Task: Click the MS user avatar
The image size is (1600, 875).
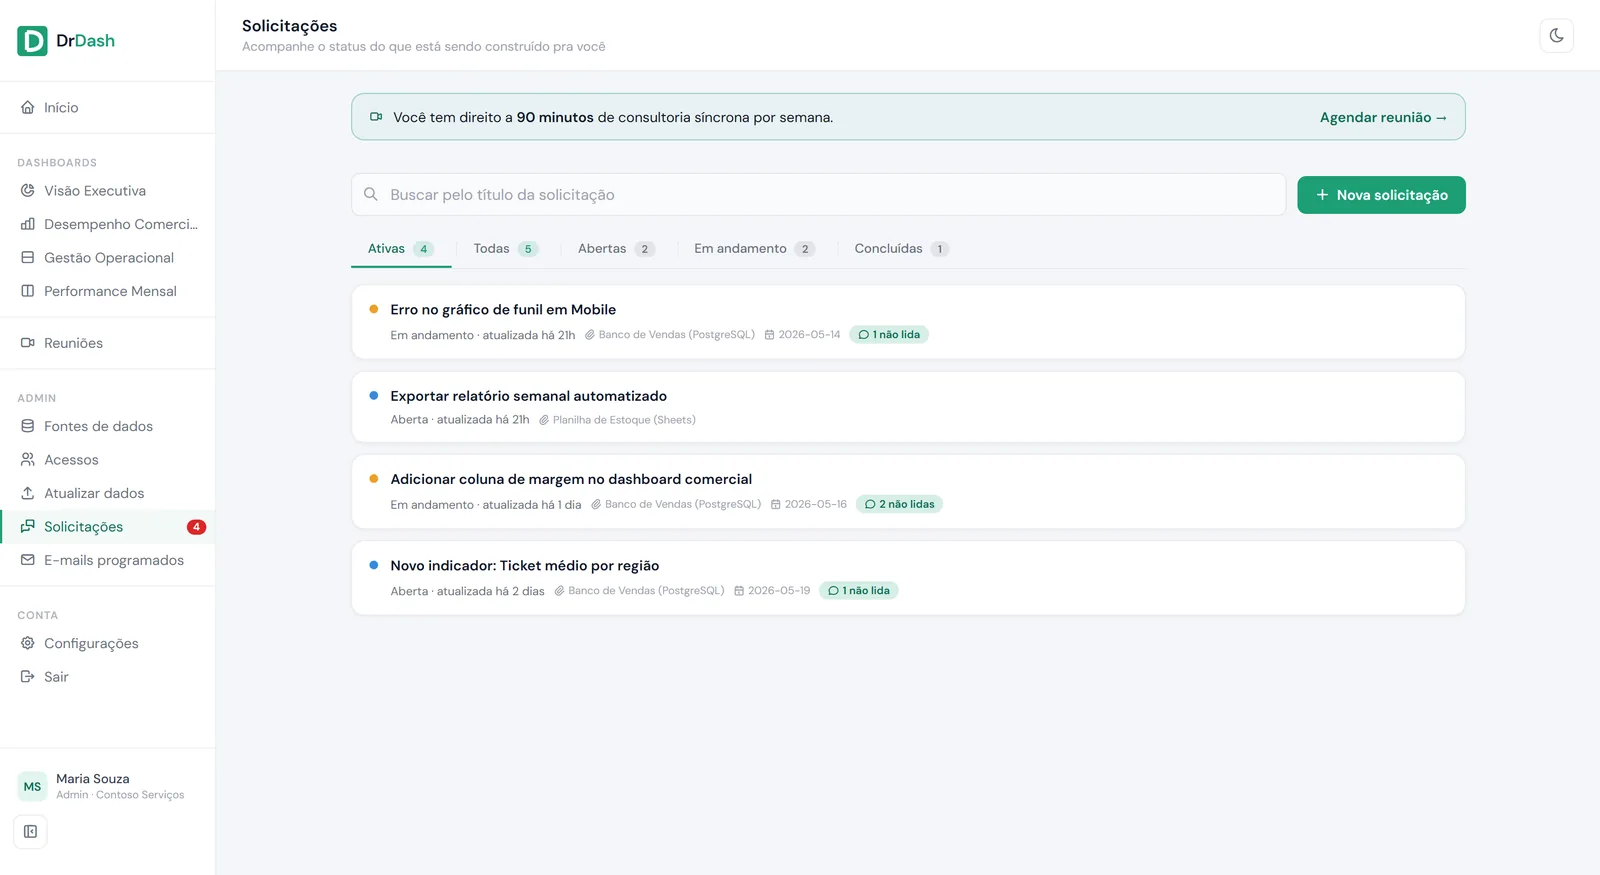Action: coord(32,787)
